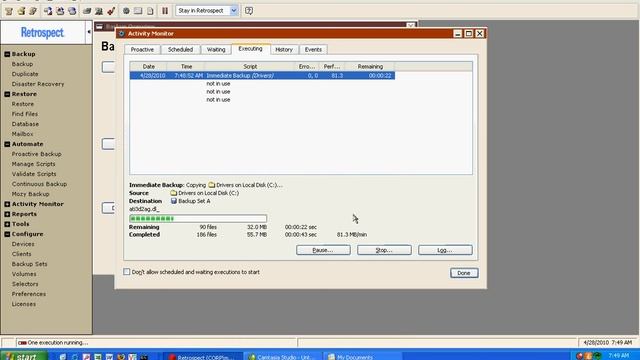
Task: Click the Remaining column header
Action: (370, 66)
